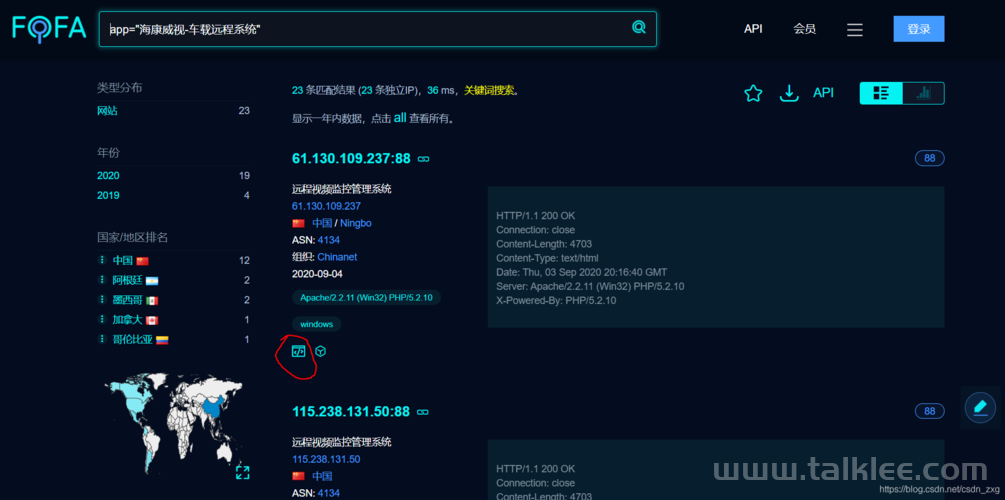Filter results by country 中国
The image size is (1005, 500).
click(122, 261)
